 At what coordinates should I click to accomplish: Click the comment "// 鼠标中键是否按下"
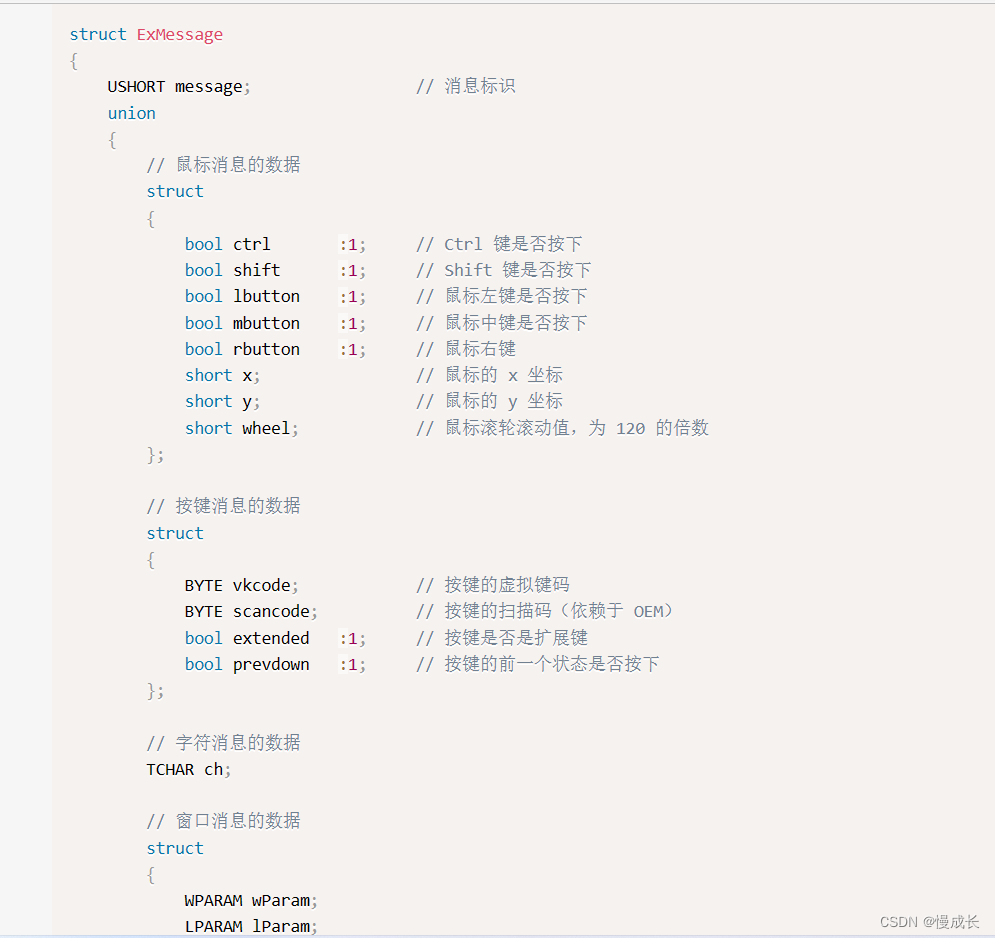pyautogui.click(x=502, y=323)
